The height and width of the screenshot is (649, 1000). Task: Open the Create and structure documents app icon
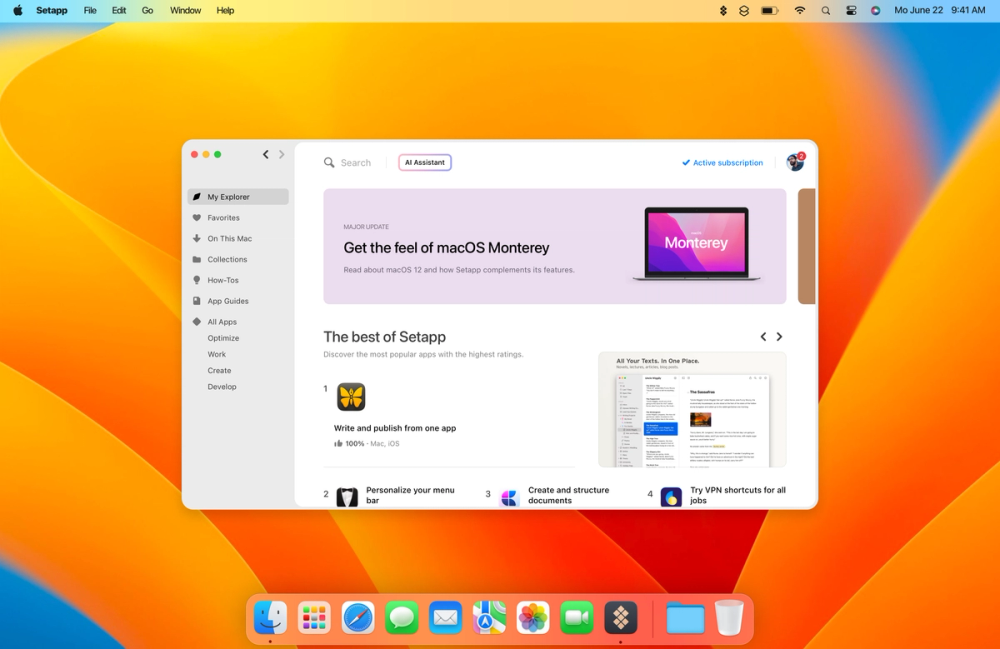[509, 497]
